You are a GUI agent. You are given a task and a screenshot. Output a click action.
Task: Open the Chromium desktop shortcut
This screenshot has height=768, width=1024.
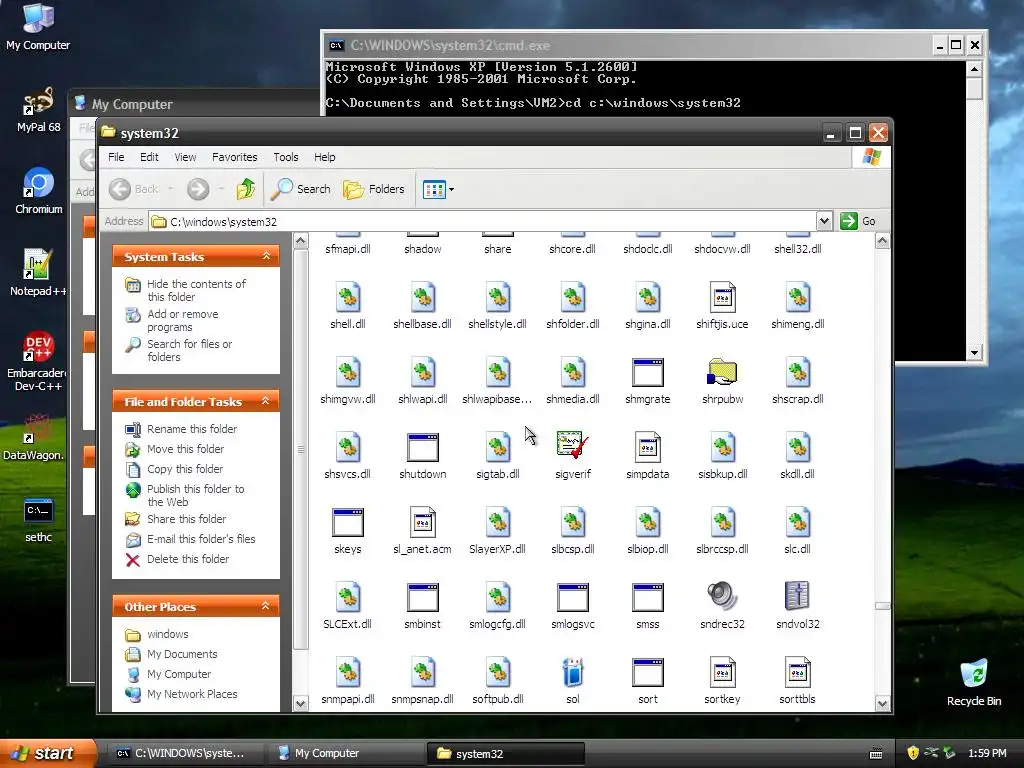(x=39, y=191)
